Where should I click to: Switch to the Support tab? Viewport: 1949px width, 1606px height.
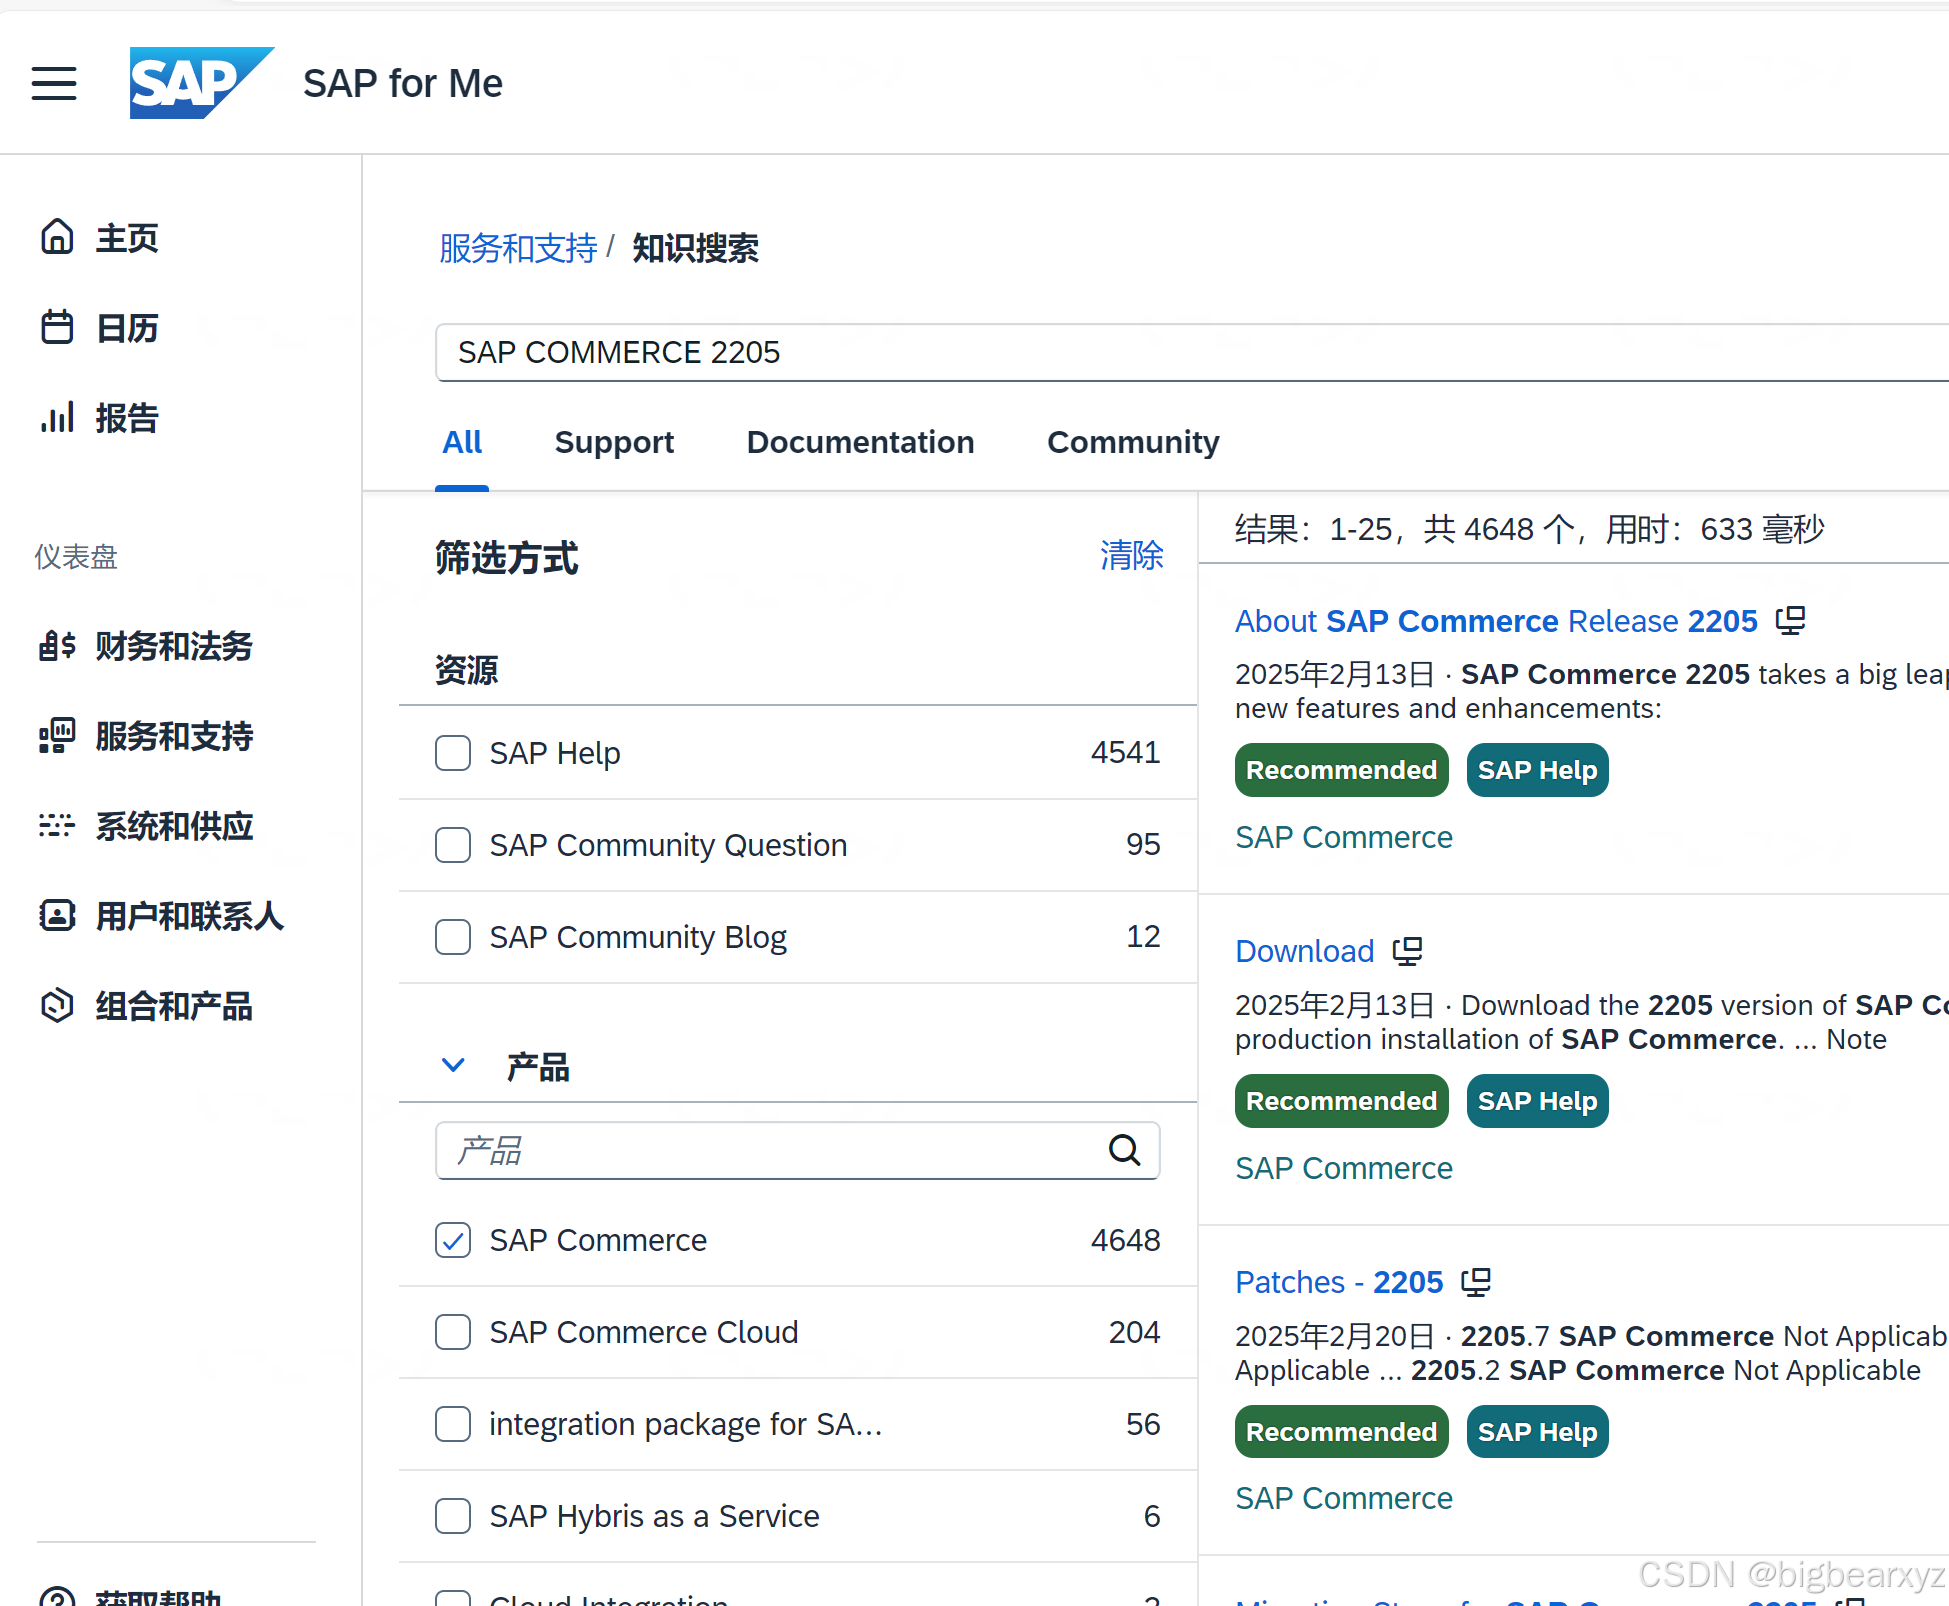coord(614,442)
